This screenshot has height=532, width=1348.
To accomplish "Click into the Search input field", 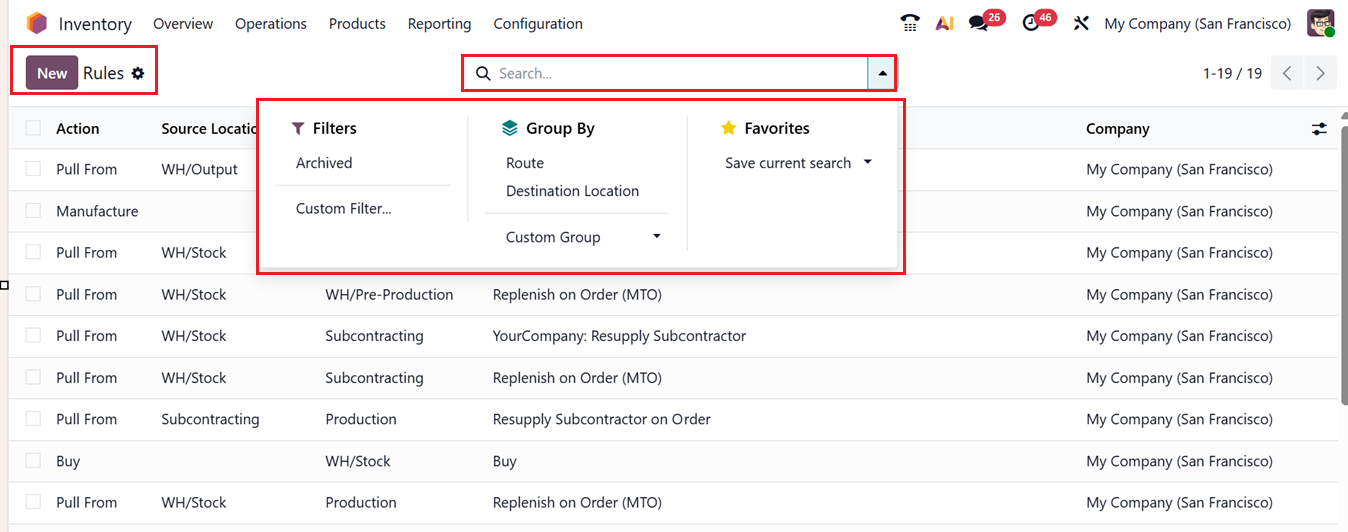I will [x=680, y=73].
